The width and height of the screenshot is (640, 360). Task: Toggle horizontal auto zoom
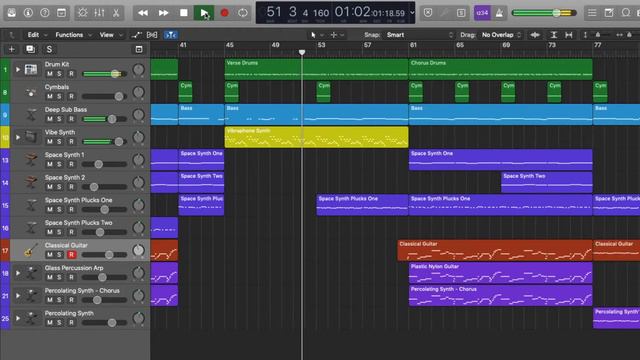pyautogui.click(x=569, y=35)
